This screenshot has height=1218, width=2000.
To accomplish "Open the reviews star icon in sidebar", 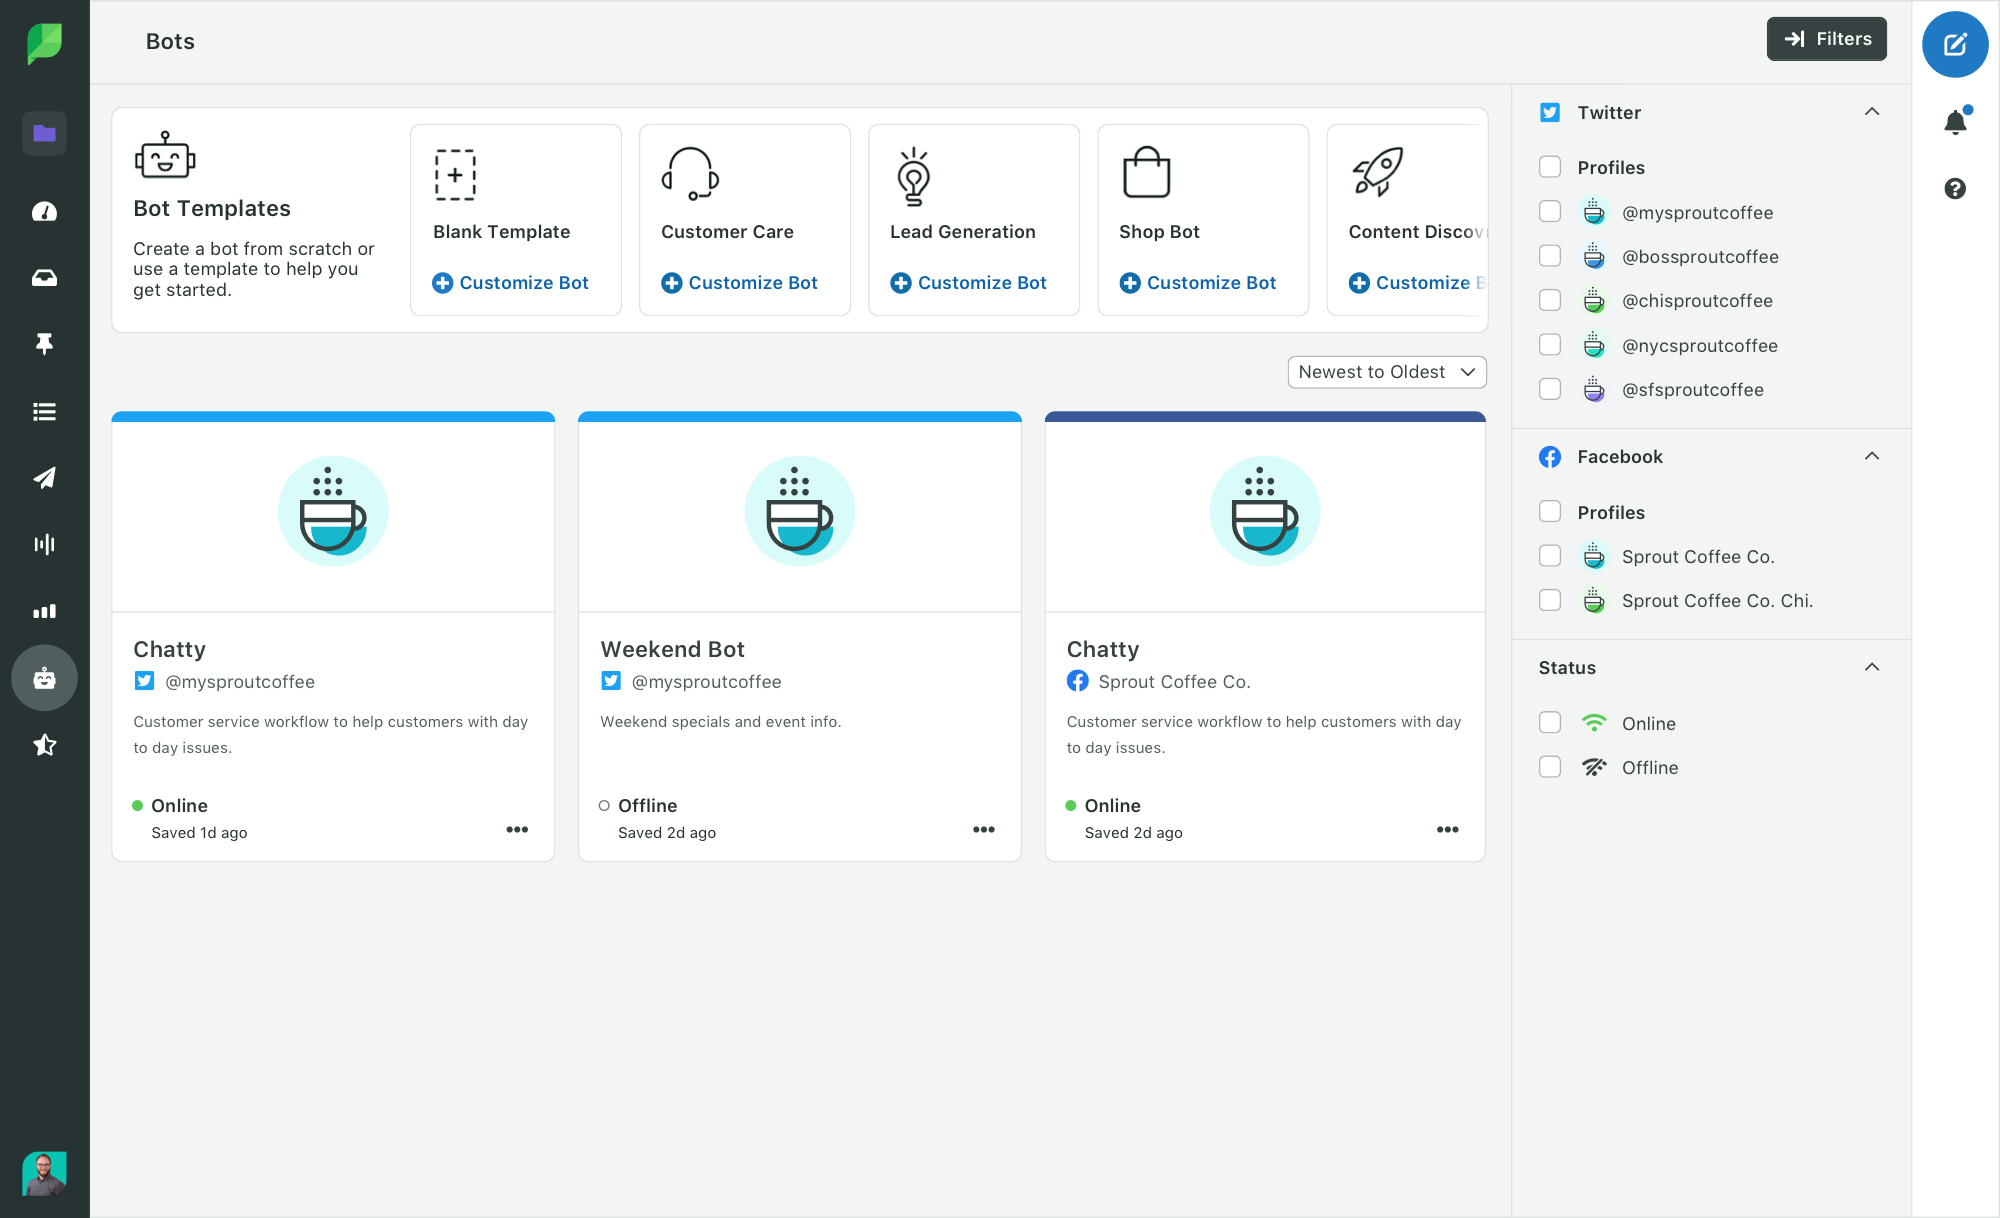I will [x=44, y=744].
